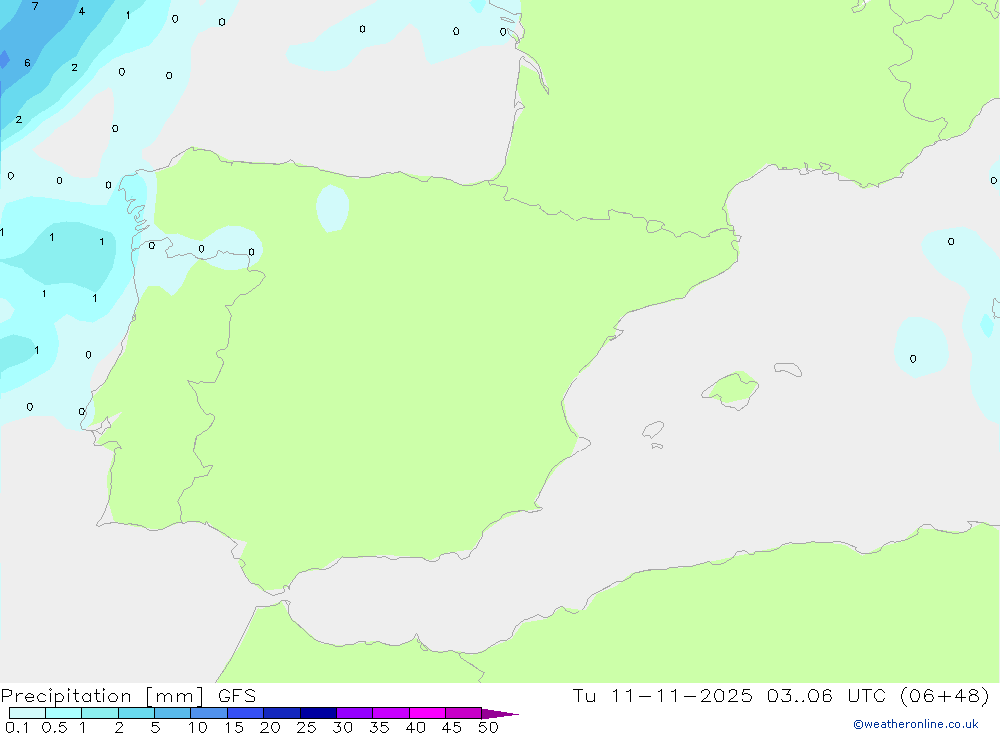1000x733 pixels.
Task: Pick the 15–20 mm legend swatch
Action: point(246,713)
